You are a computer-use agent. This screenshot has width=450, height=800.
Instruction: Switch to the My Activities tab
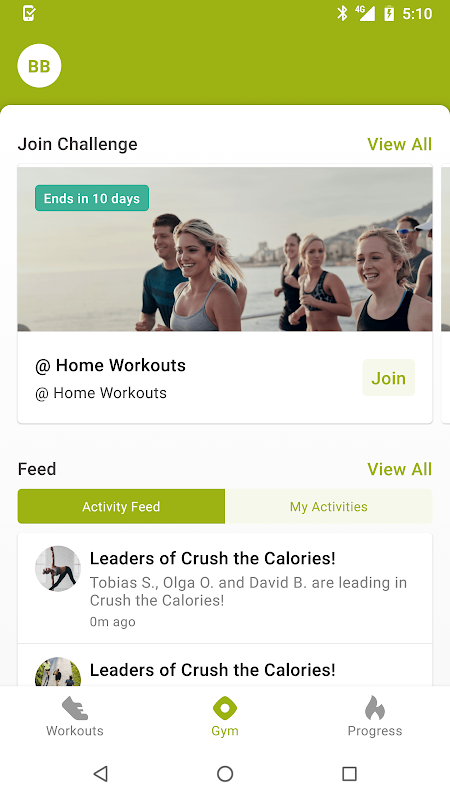[x=329, y=507]
